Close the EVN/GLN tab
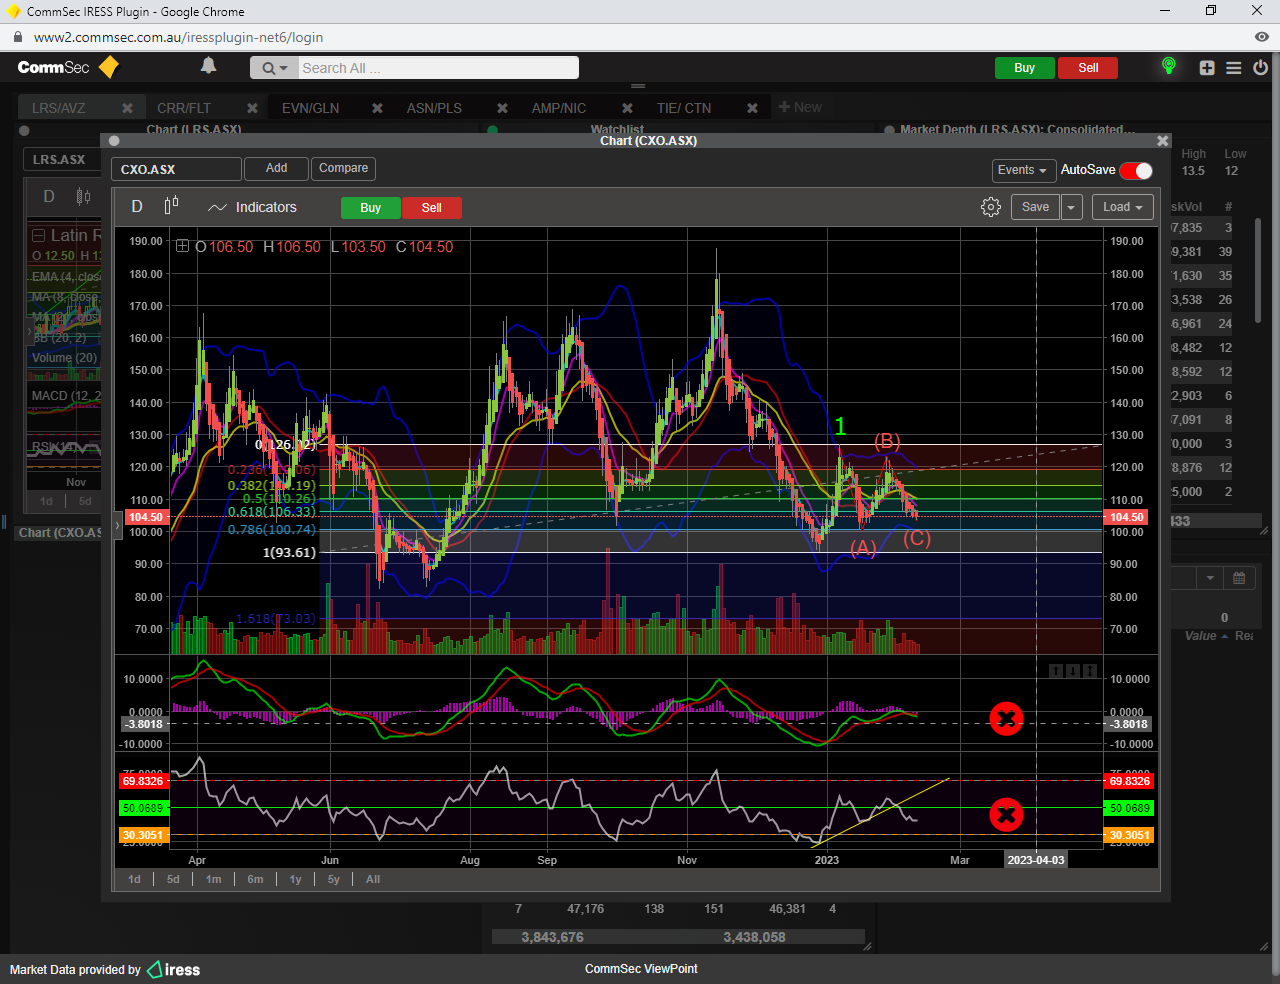The width and height of the screenshot is (1280, 984). point(377,108)
